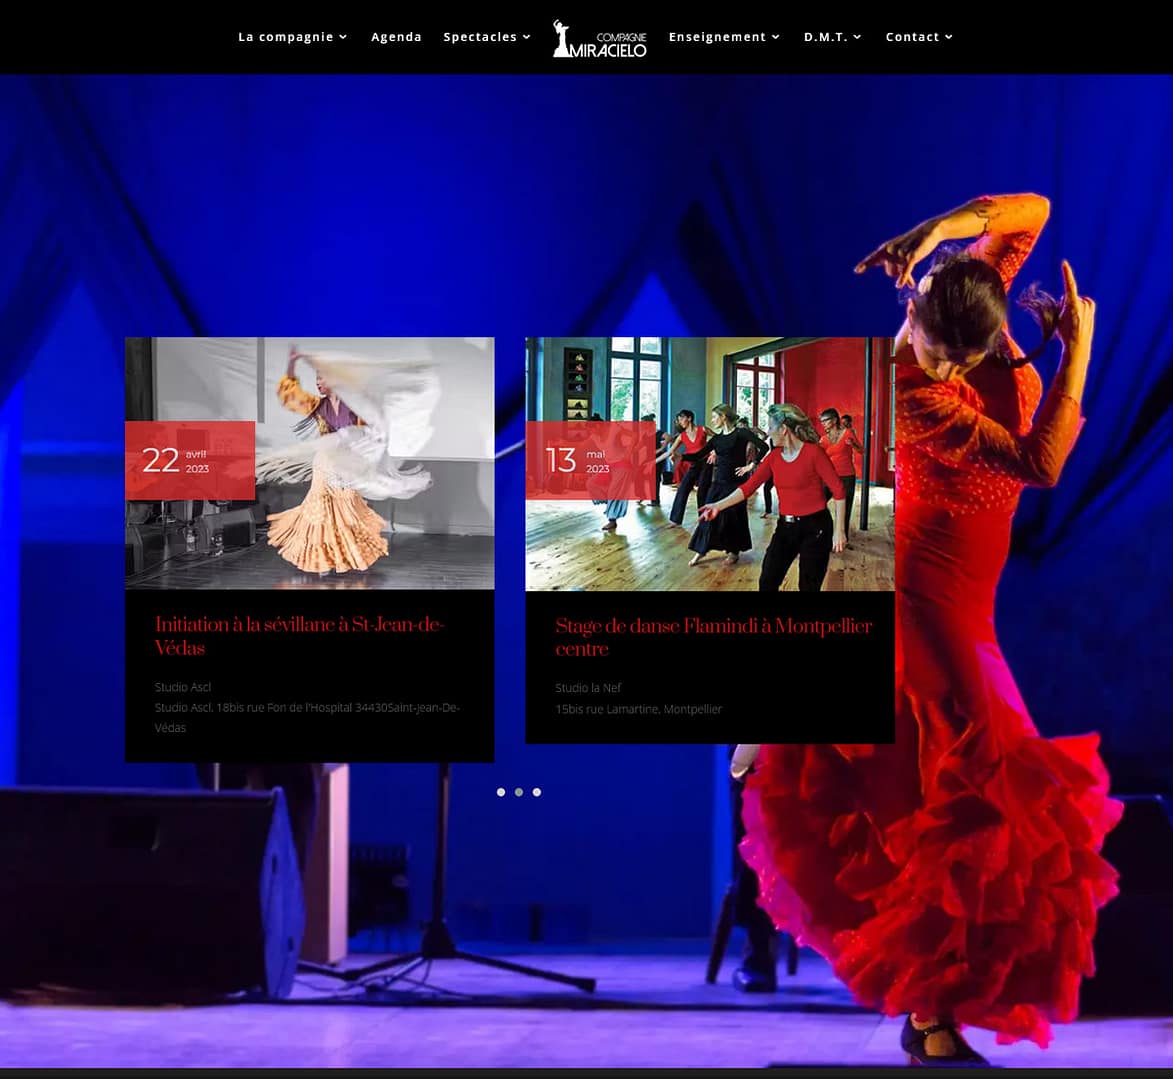Screen dimensions: 1173x1079
Task: Click the 22 avril 2023 date badge
Action: click(x=189, y=460)
